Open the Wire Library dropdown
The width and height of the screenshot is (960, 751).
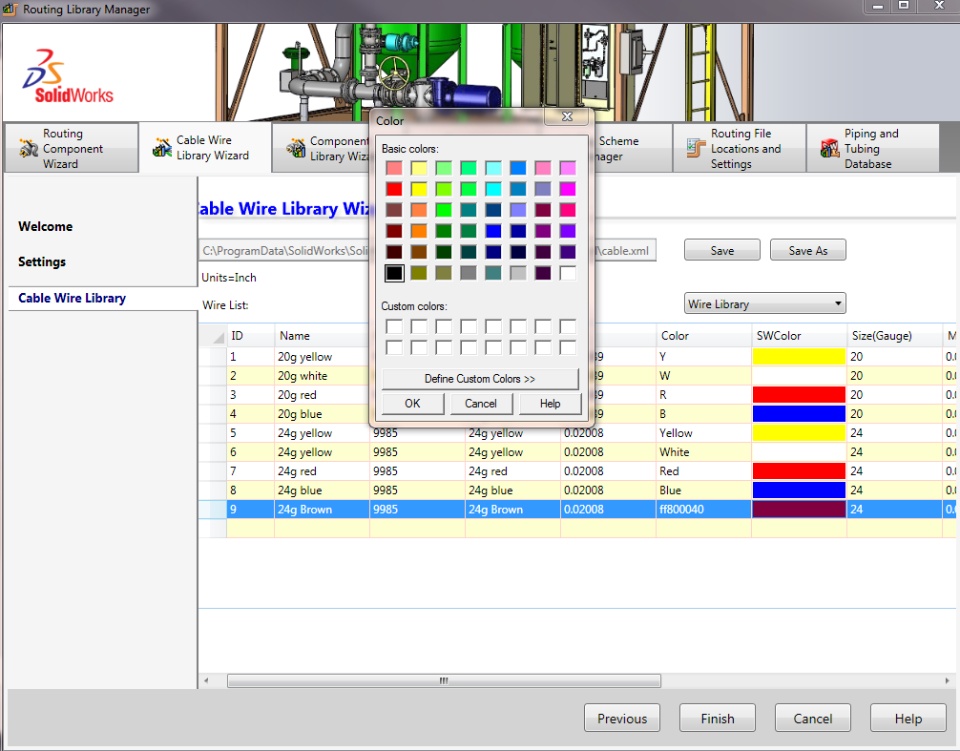(x=765, y=304)
